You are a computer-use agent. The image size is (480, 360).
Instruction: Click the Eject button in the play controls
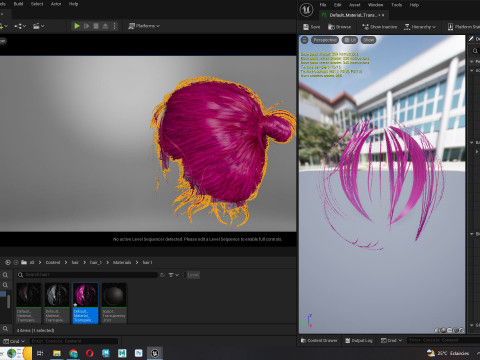pos(105,26)
